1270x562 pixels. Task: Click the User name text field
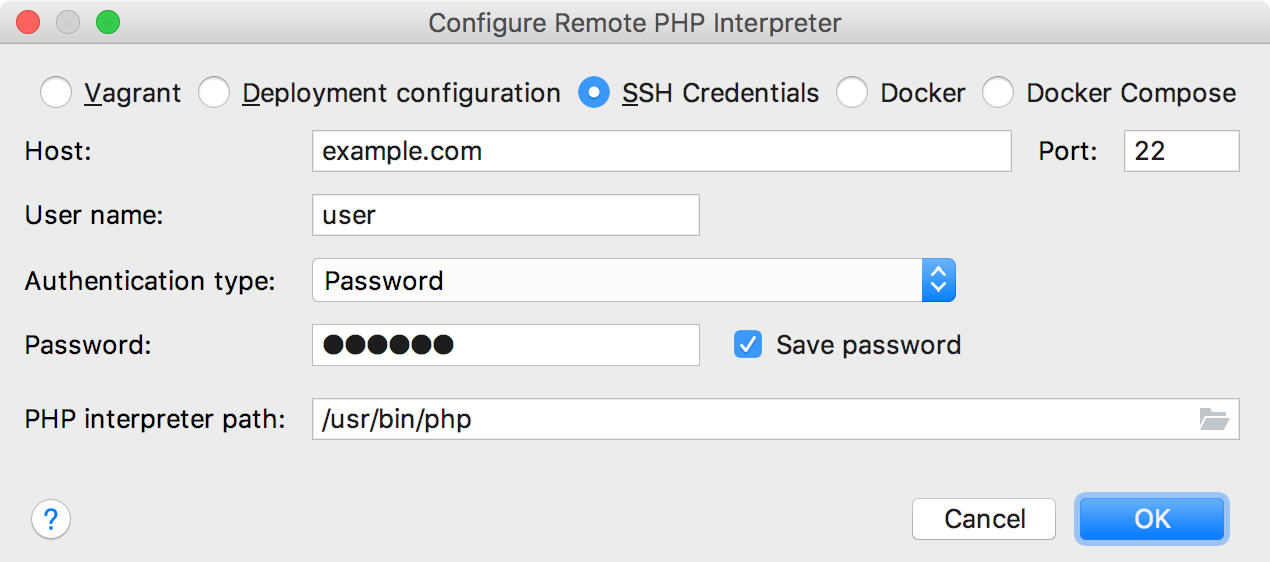(x=505, y=215)
